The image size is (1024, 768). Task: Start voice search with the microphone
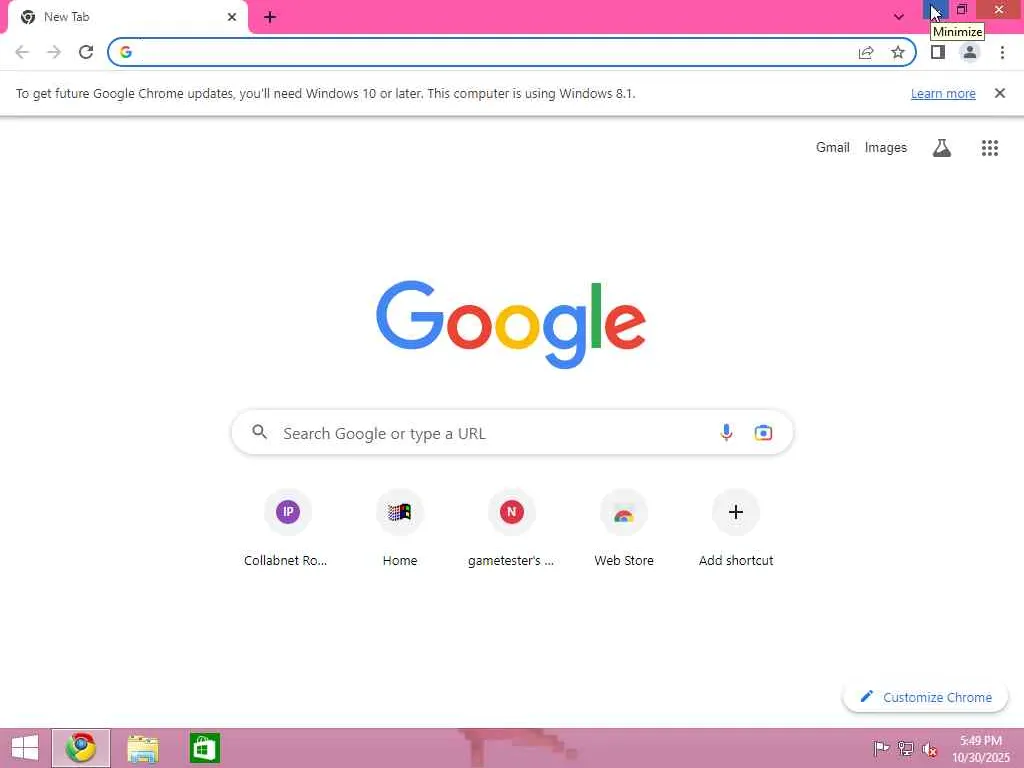pyautogui.click(x=726, y=432)
